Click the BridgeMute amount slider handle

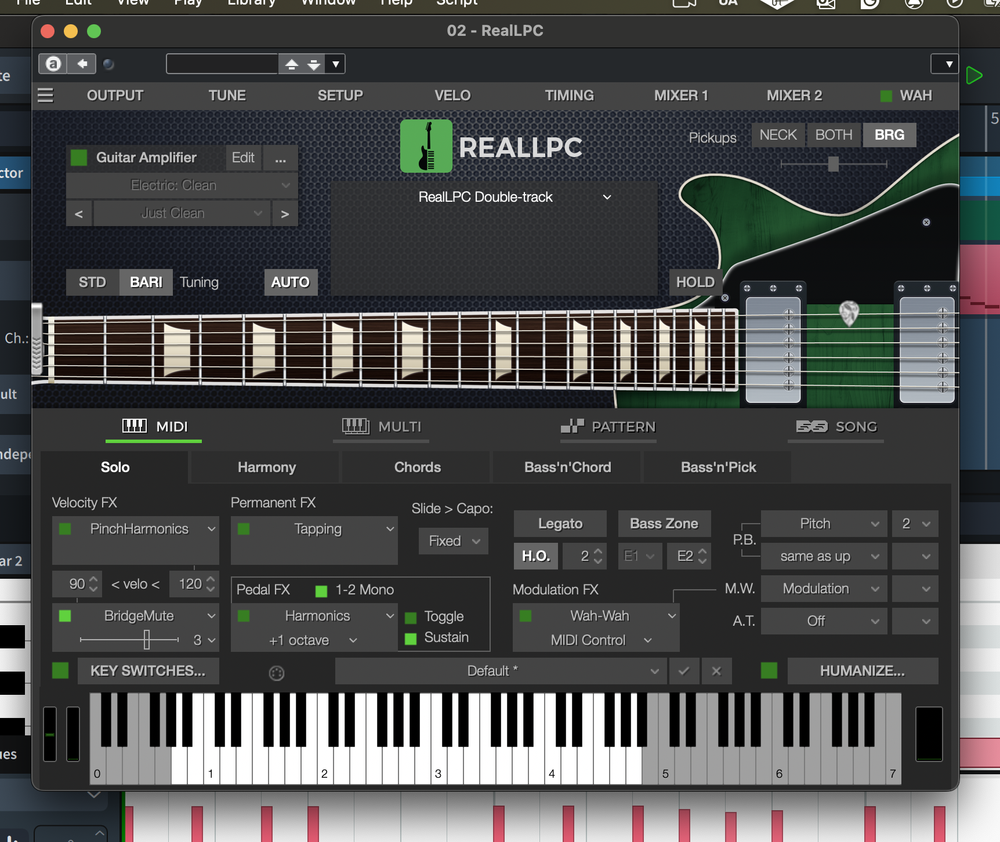[146, 639]
